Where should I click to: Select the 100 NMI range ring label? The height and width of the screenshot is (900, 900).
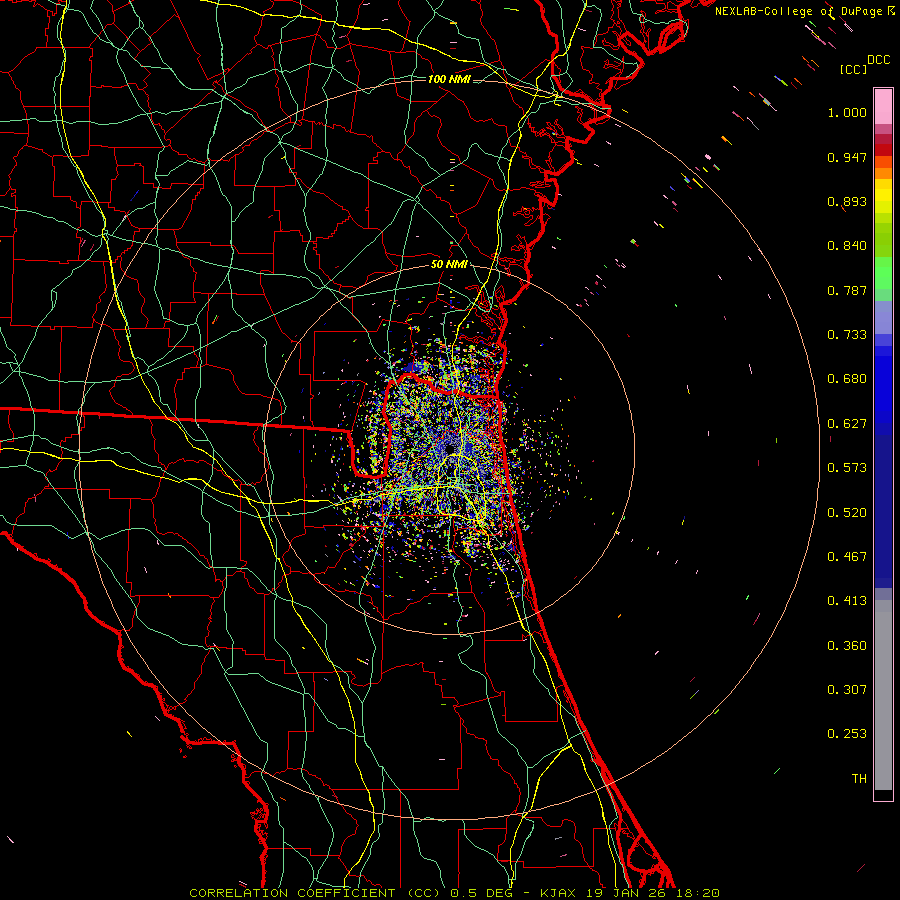[449, 79]
